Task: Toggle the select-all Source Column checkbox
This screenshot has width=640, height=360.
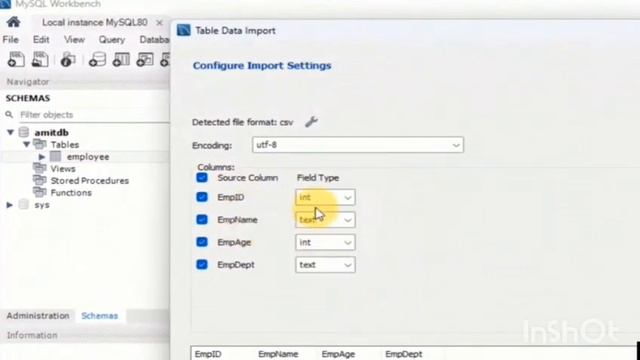Action: [x=202, y=178]
